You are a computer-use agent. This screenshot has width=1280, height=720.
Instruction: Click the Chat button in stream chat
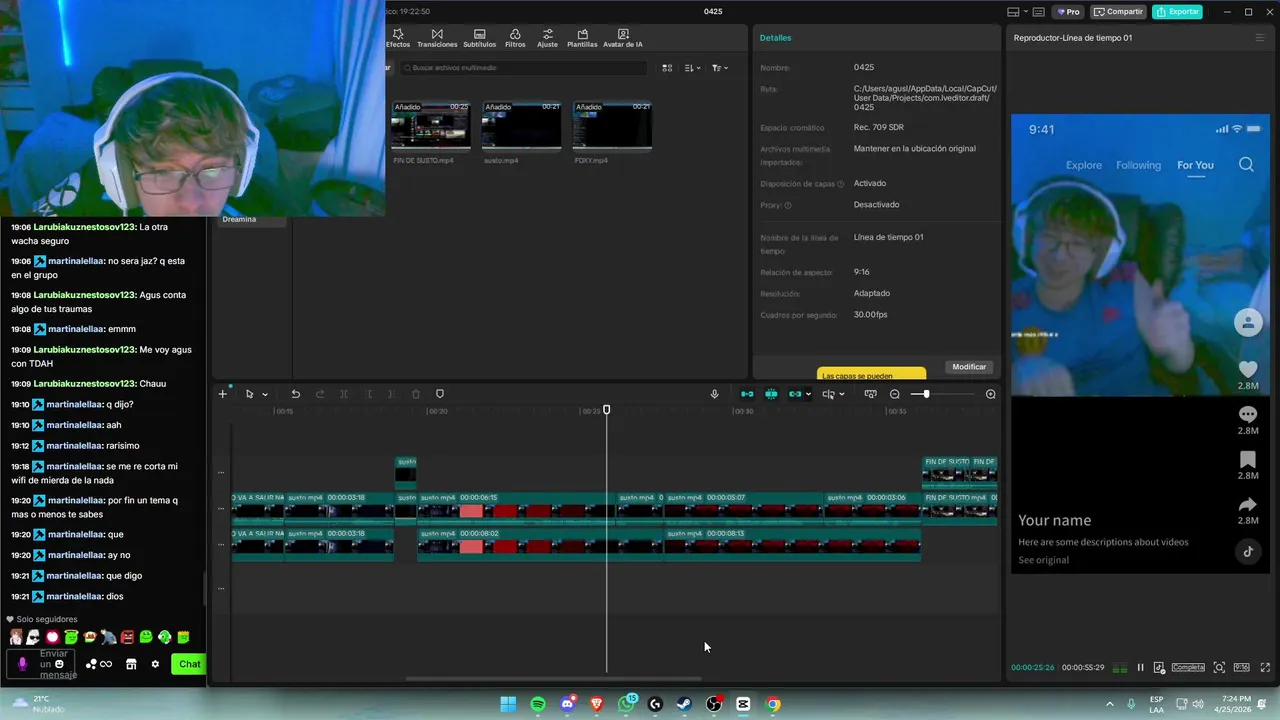(x=189, y=664)
